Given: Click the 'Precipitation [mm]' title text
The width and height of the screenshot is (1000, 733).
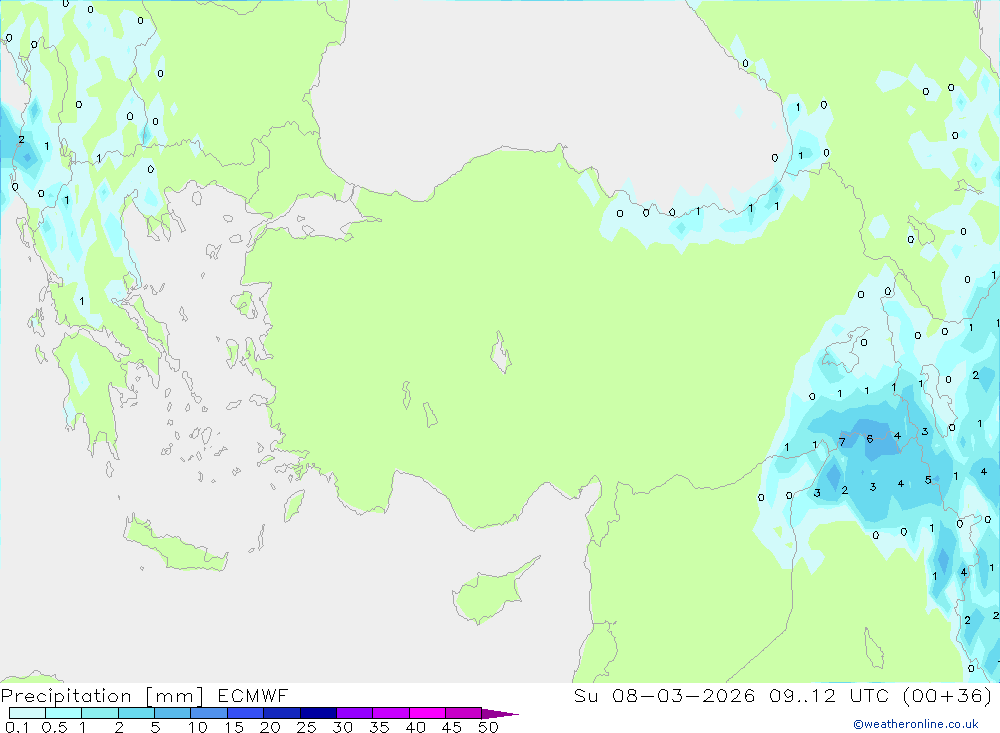Looking at the screenshot, I should tap(102, 696).
